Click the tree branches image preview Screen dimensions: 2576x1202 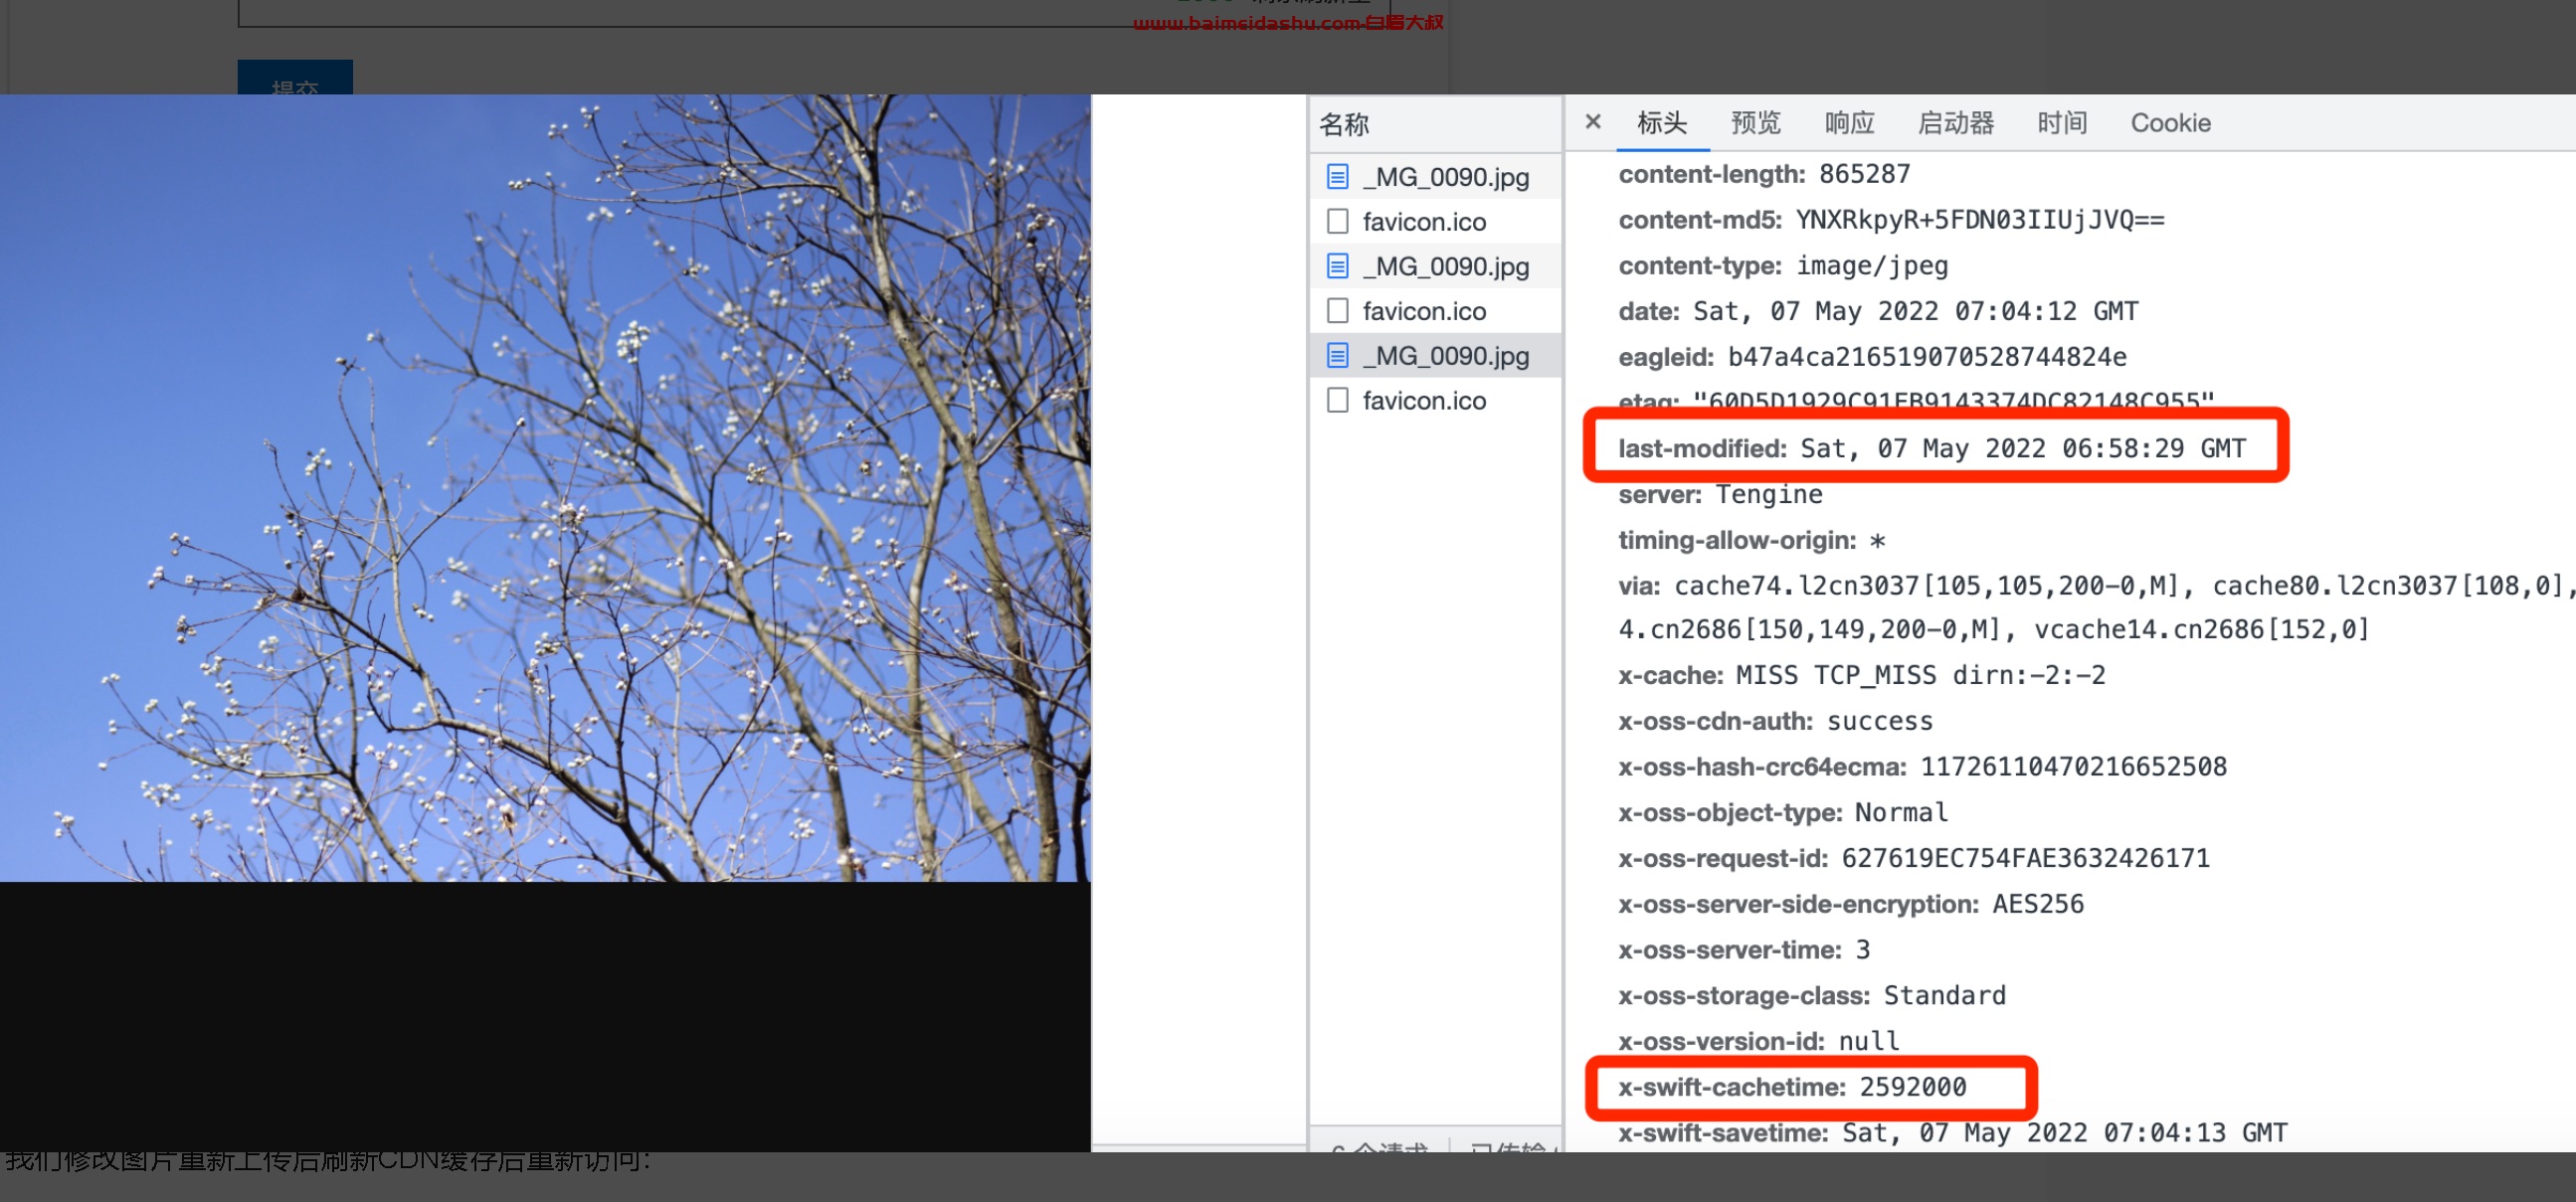pos(545,488)
